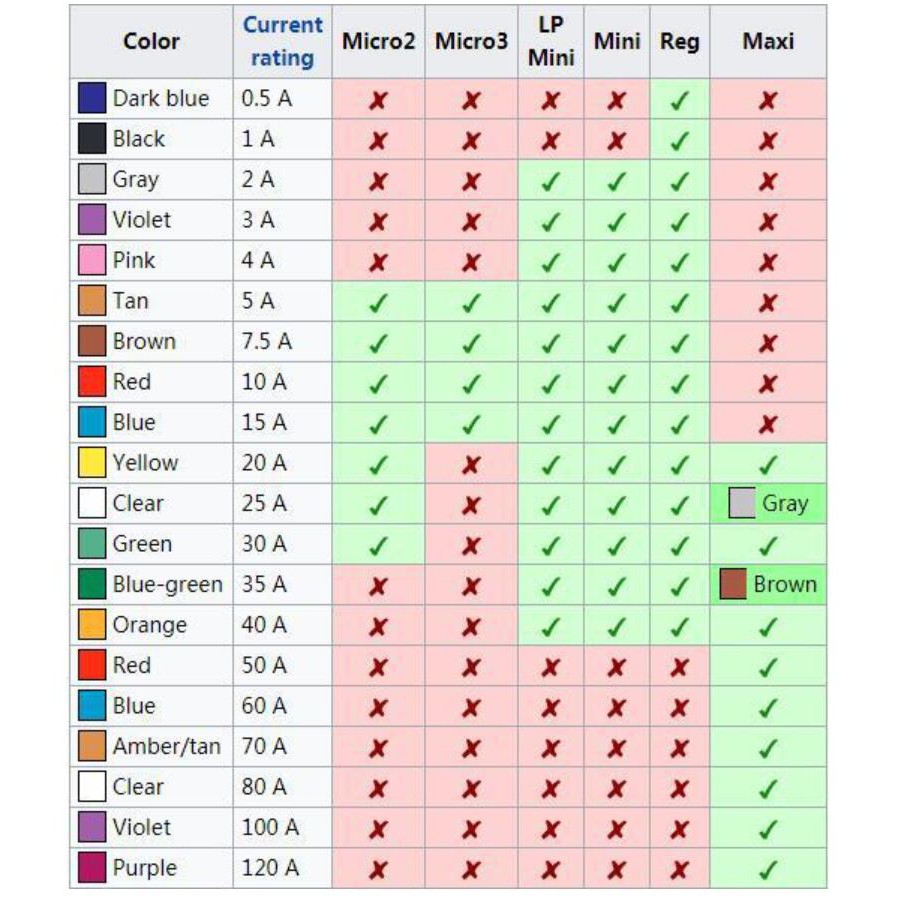The image size is (903, 903).
Task: Click the Micro3 checkmark for 5 A row
Action: (471, 303)
